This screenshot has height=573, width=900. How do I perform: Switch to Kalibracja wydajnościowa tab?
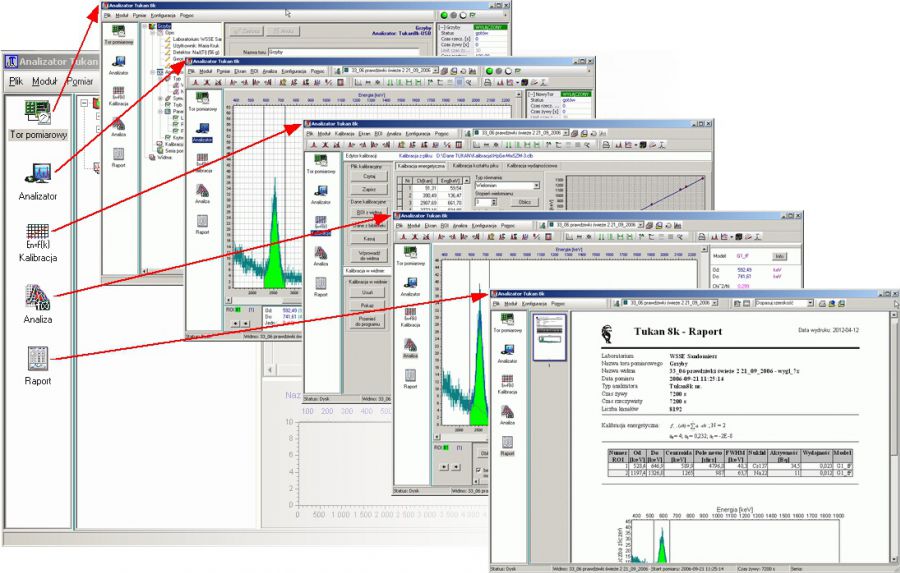[532, 166]
